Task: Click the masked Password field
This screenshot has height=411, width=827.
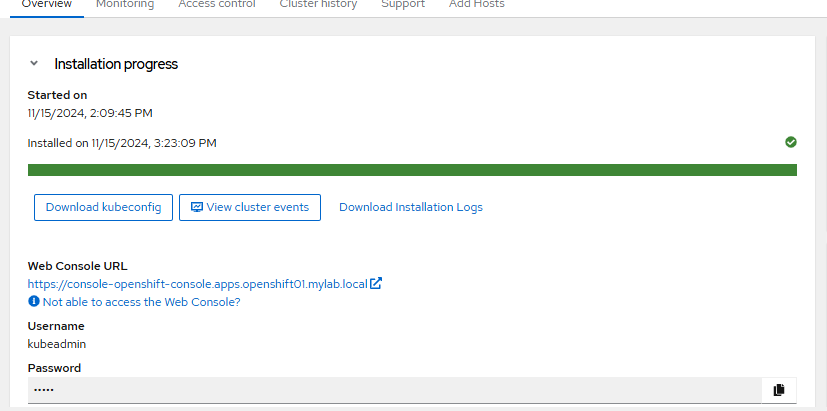Action: (394, 389)
